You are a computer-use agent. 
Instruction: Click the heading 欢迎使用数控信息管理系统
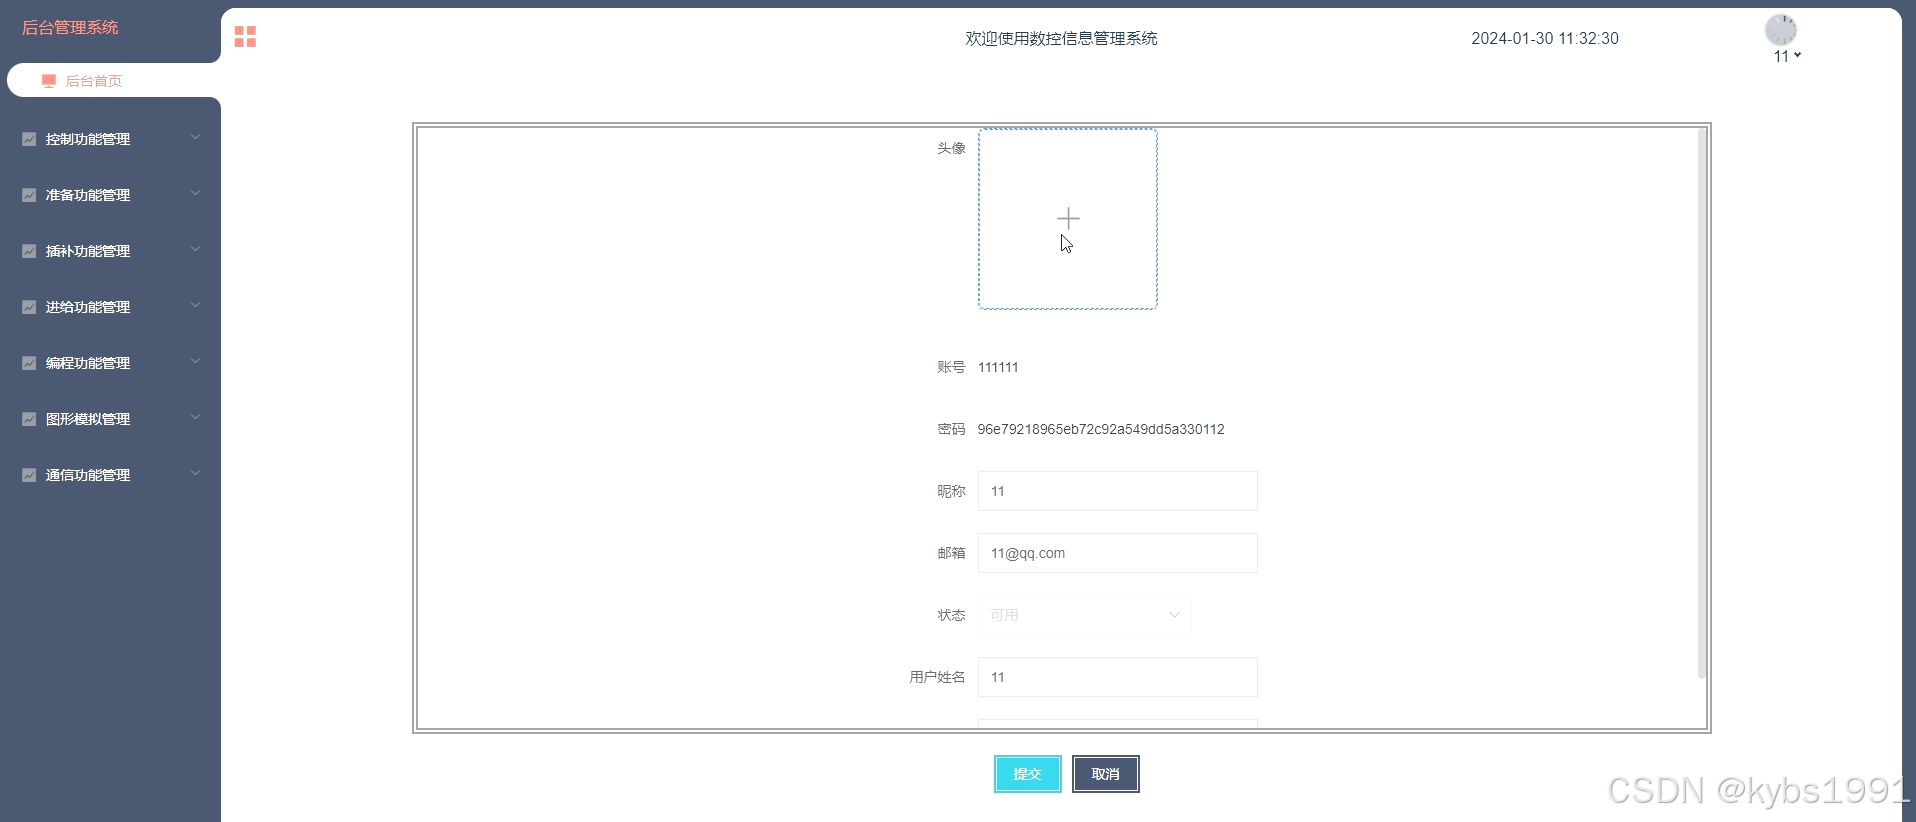click(x=1061, y=38)
